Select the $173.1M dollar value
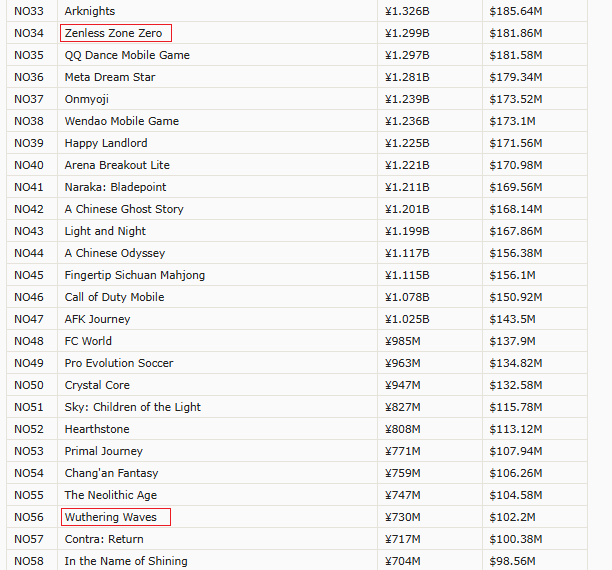 pos(512,121)
